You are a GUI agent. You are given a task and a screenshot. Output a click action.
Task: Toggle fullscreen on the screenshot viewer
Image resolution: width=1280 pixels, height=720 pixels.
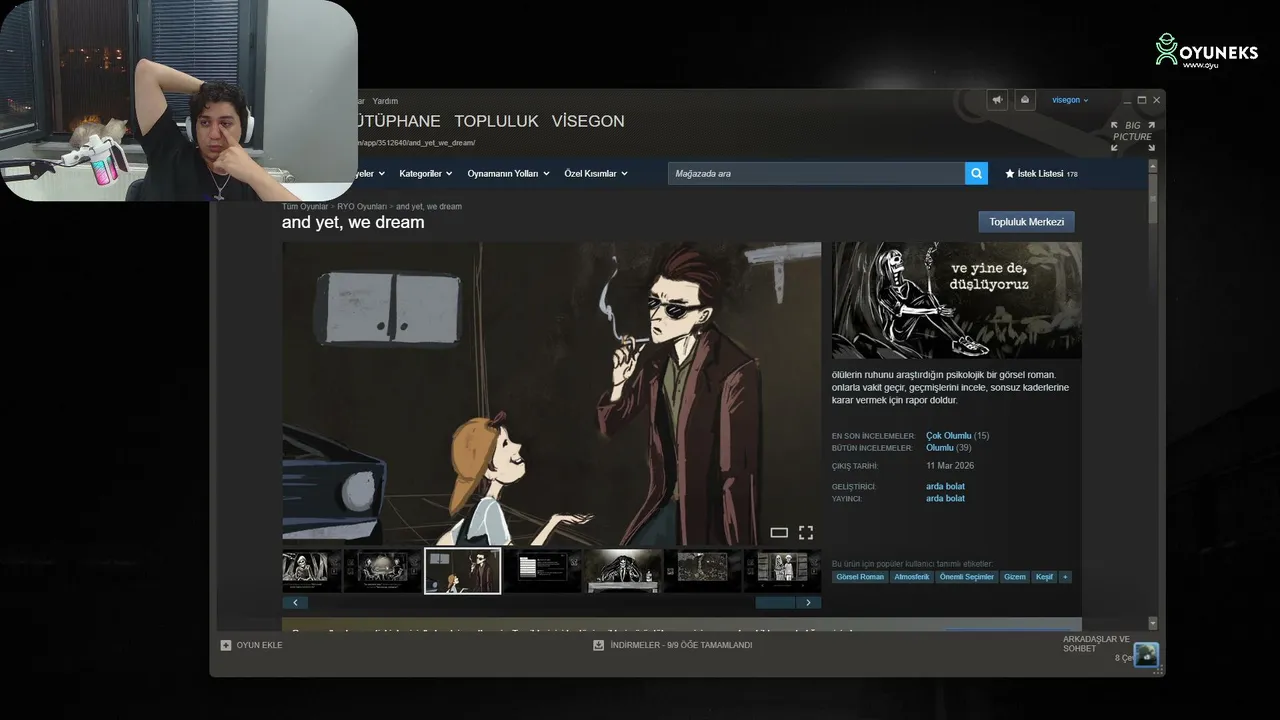pos(806,532)
